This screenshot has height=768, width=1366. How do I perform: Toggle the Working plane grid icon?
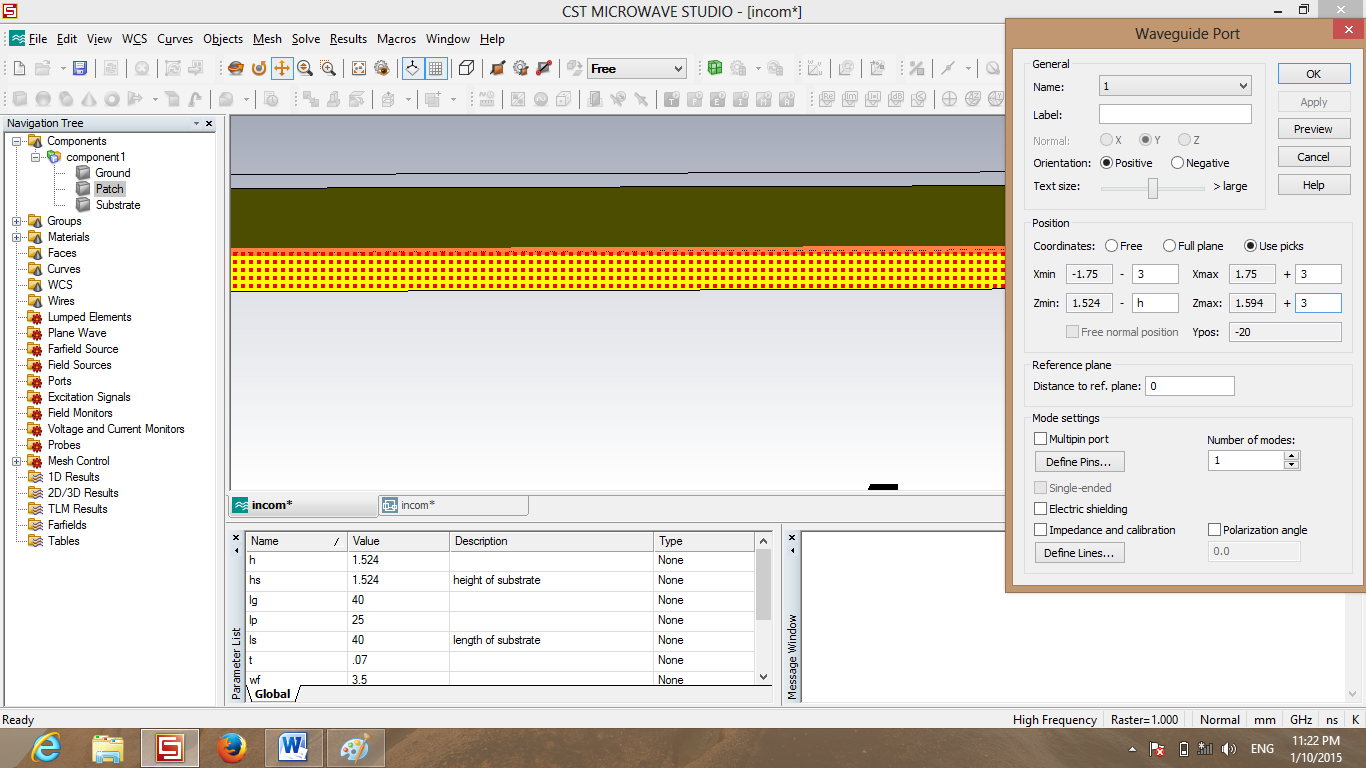pyautogui.click(x=436, y=68)
